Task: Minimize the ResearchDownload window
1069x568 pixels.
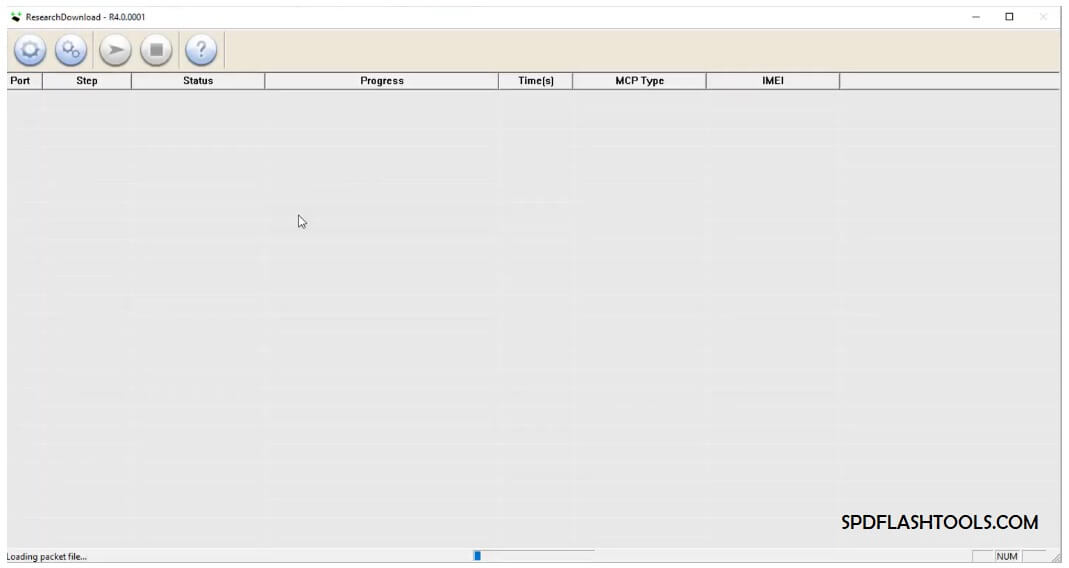Action: point(976,17)
